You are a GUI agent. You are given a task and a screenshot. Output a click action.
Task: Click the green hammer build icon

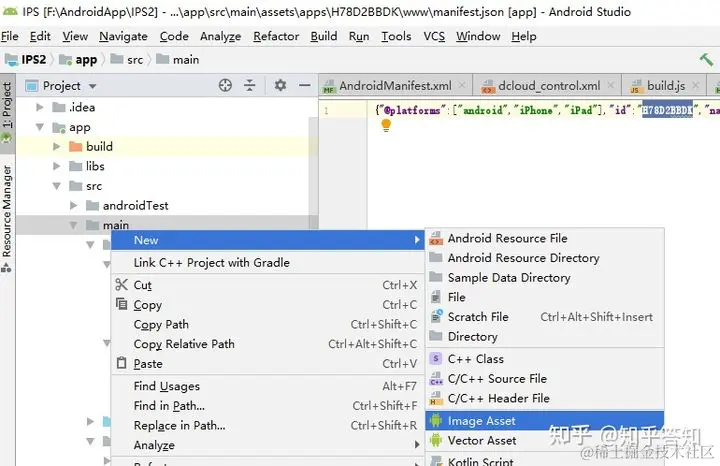pos(706,60)
